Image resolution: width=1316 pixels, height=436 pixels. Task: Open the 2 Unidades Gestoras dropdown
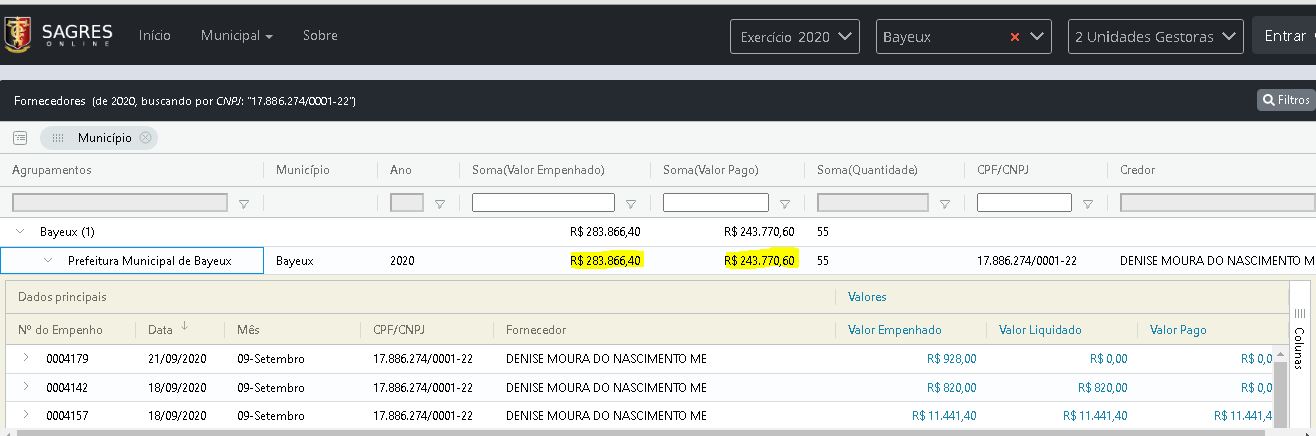tap(1154, 37)
